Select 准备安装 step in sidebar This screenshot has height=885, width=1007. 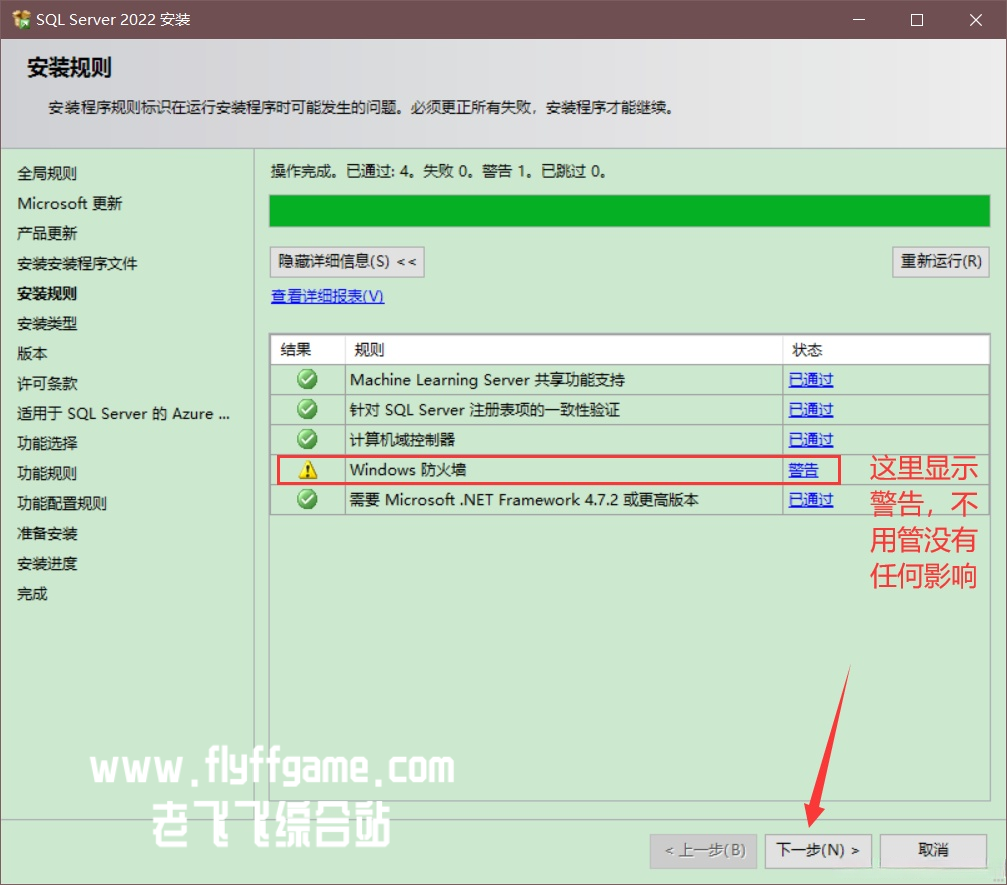[x=47, y=534]
